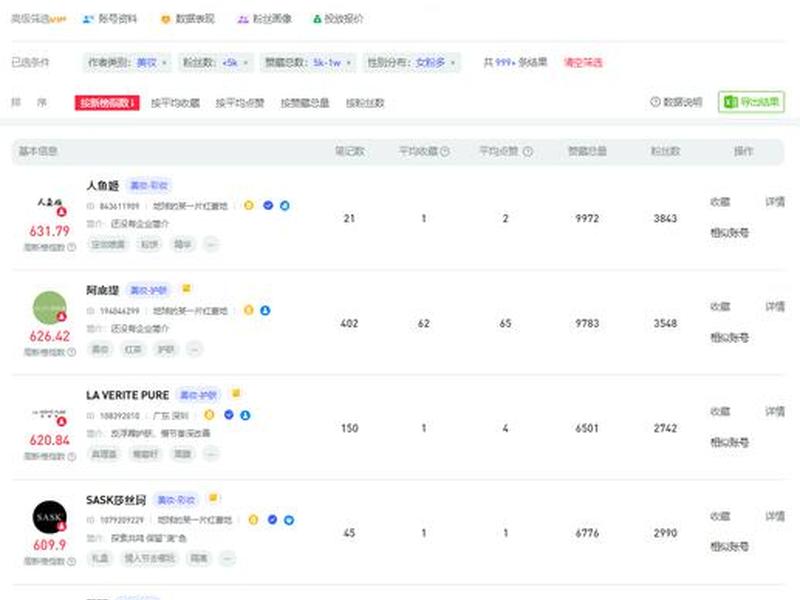Click the yellow flag icon beside SASK莎丝珂
This screenshot has width=800, height=600.
pos(213,498)
